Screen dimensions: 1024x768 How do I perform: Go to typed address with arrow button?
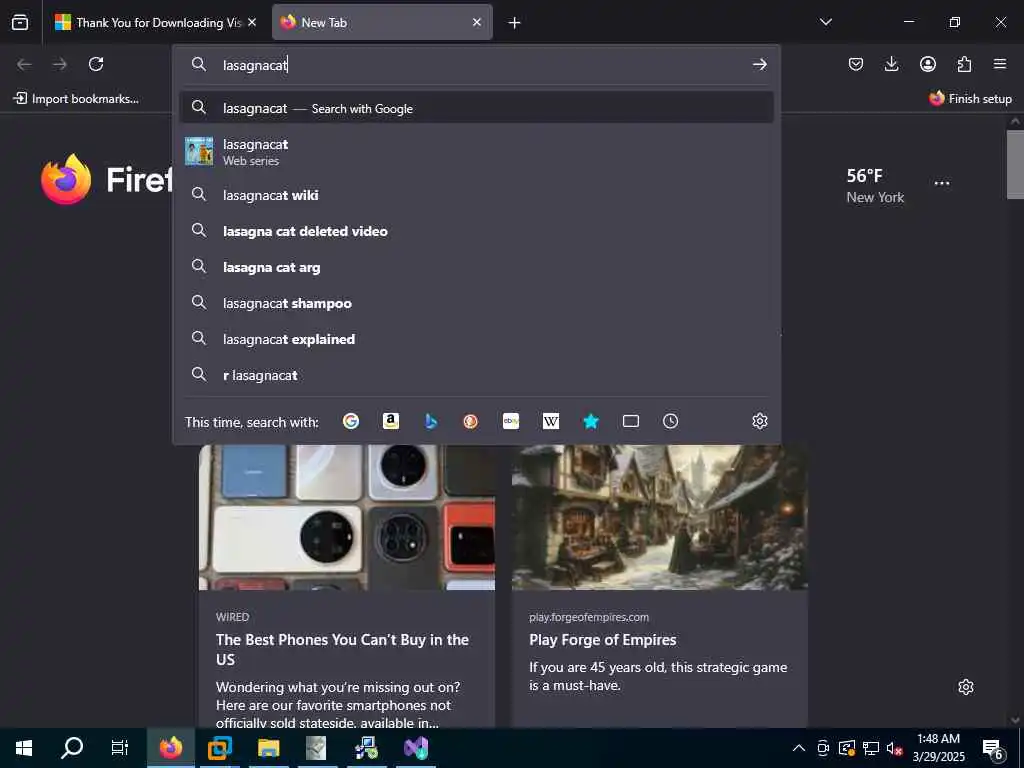(760, 64)
